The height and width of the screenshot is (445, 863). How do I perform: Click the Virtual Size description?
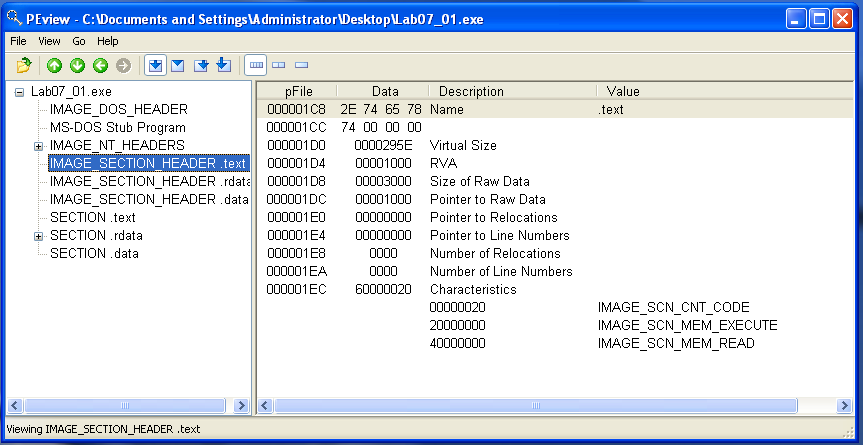(463, 146)
